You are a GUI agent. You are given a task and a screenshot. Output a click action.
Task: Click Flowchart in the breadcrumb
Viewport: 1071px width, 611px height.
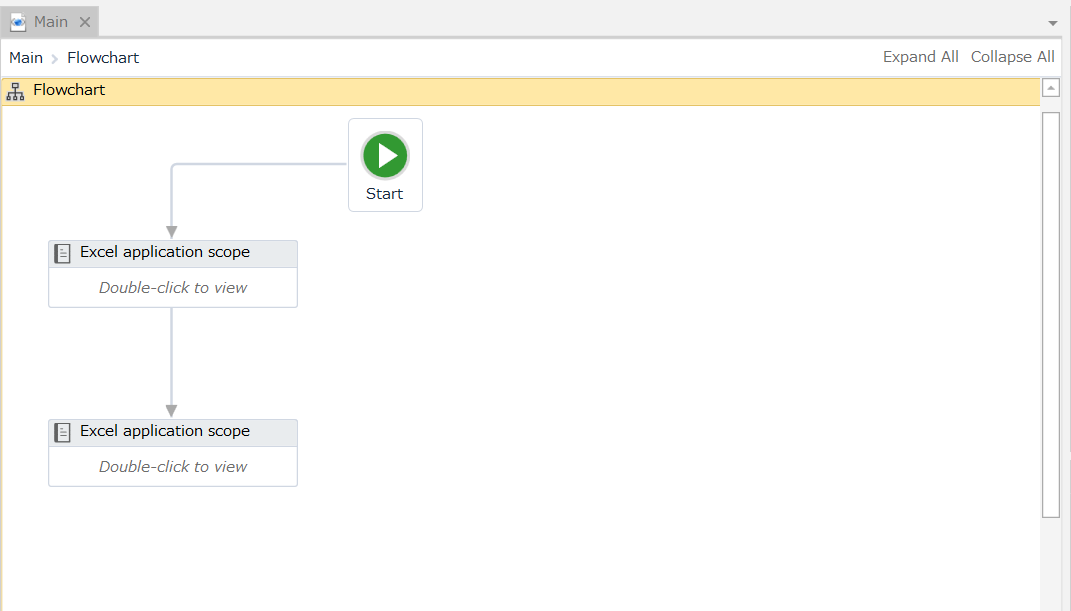(x=103, y=57)
